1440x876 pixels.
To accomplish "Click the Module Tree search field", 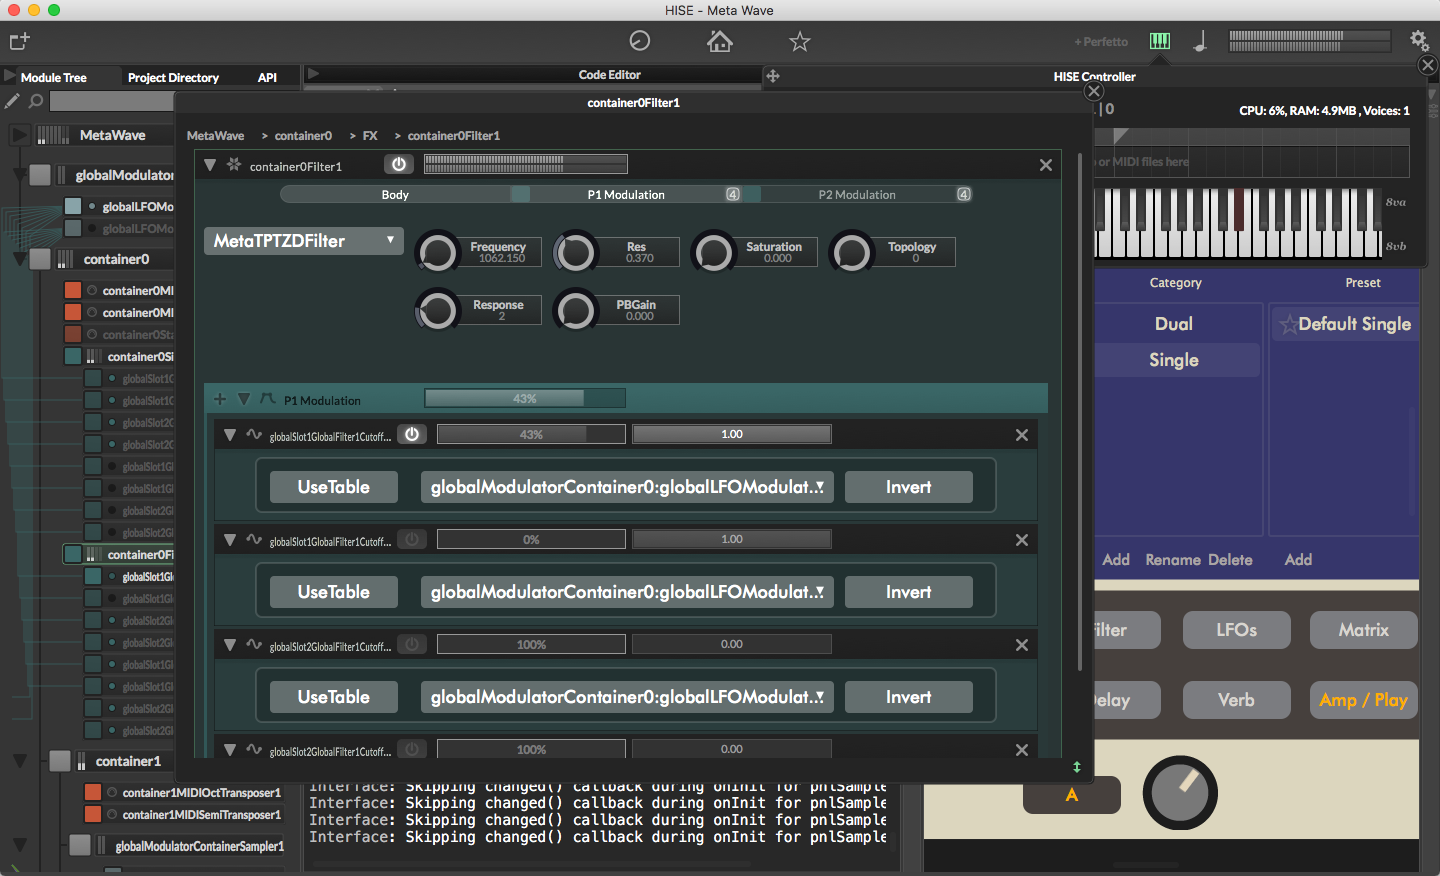I will click(x=112, y=101).
